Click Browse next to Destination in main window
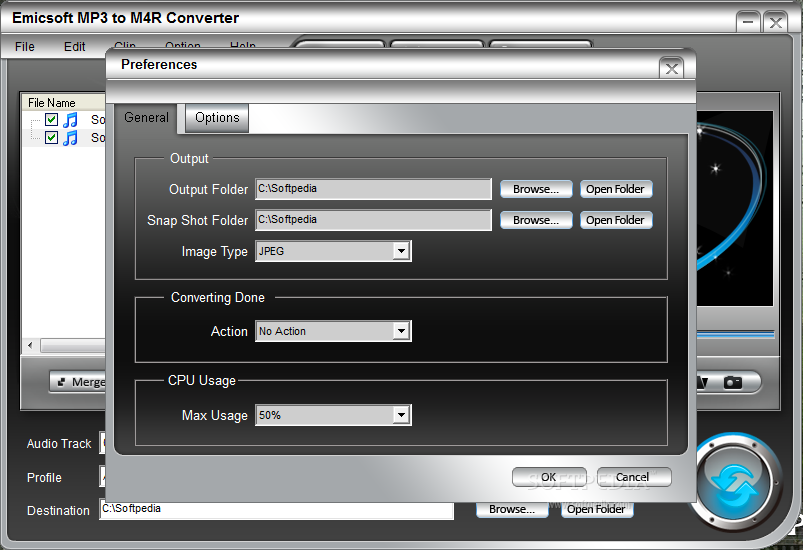Image resolution: width=803 pixels, height=550 pixels. [512, 510]
